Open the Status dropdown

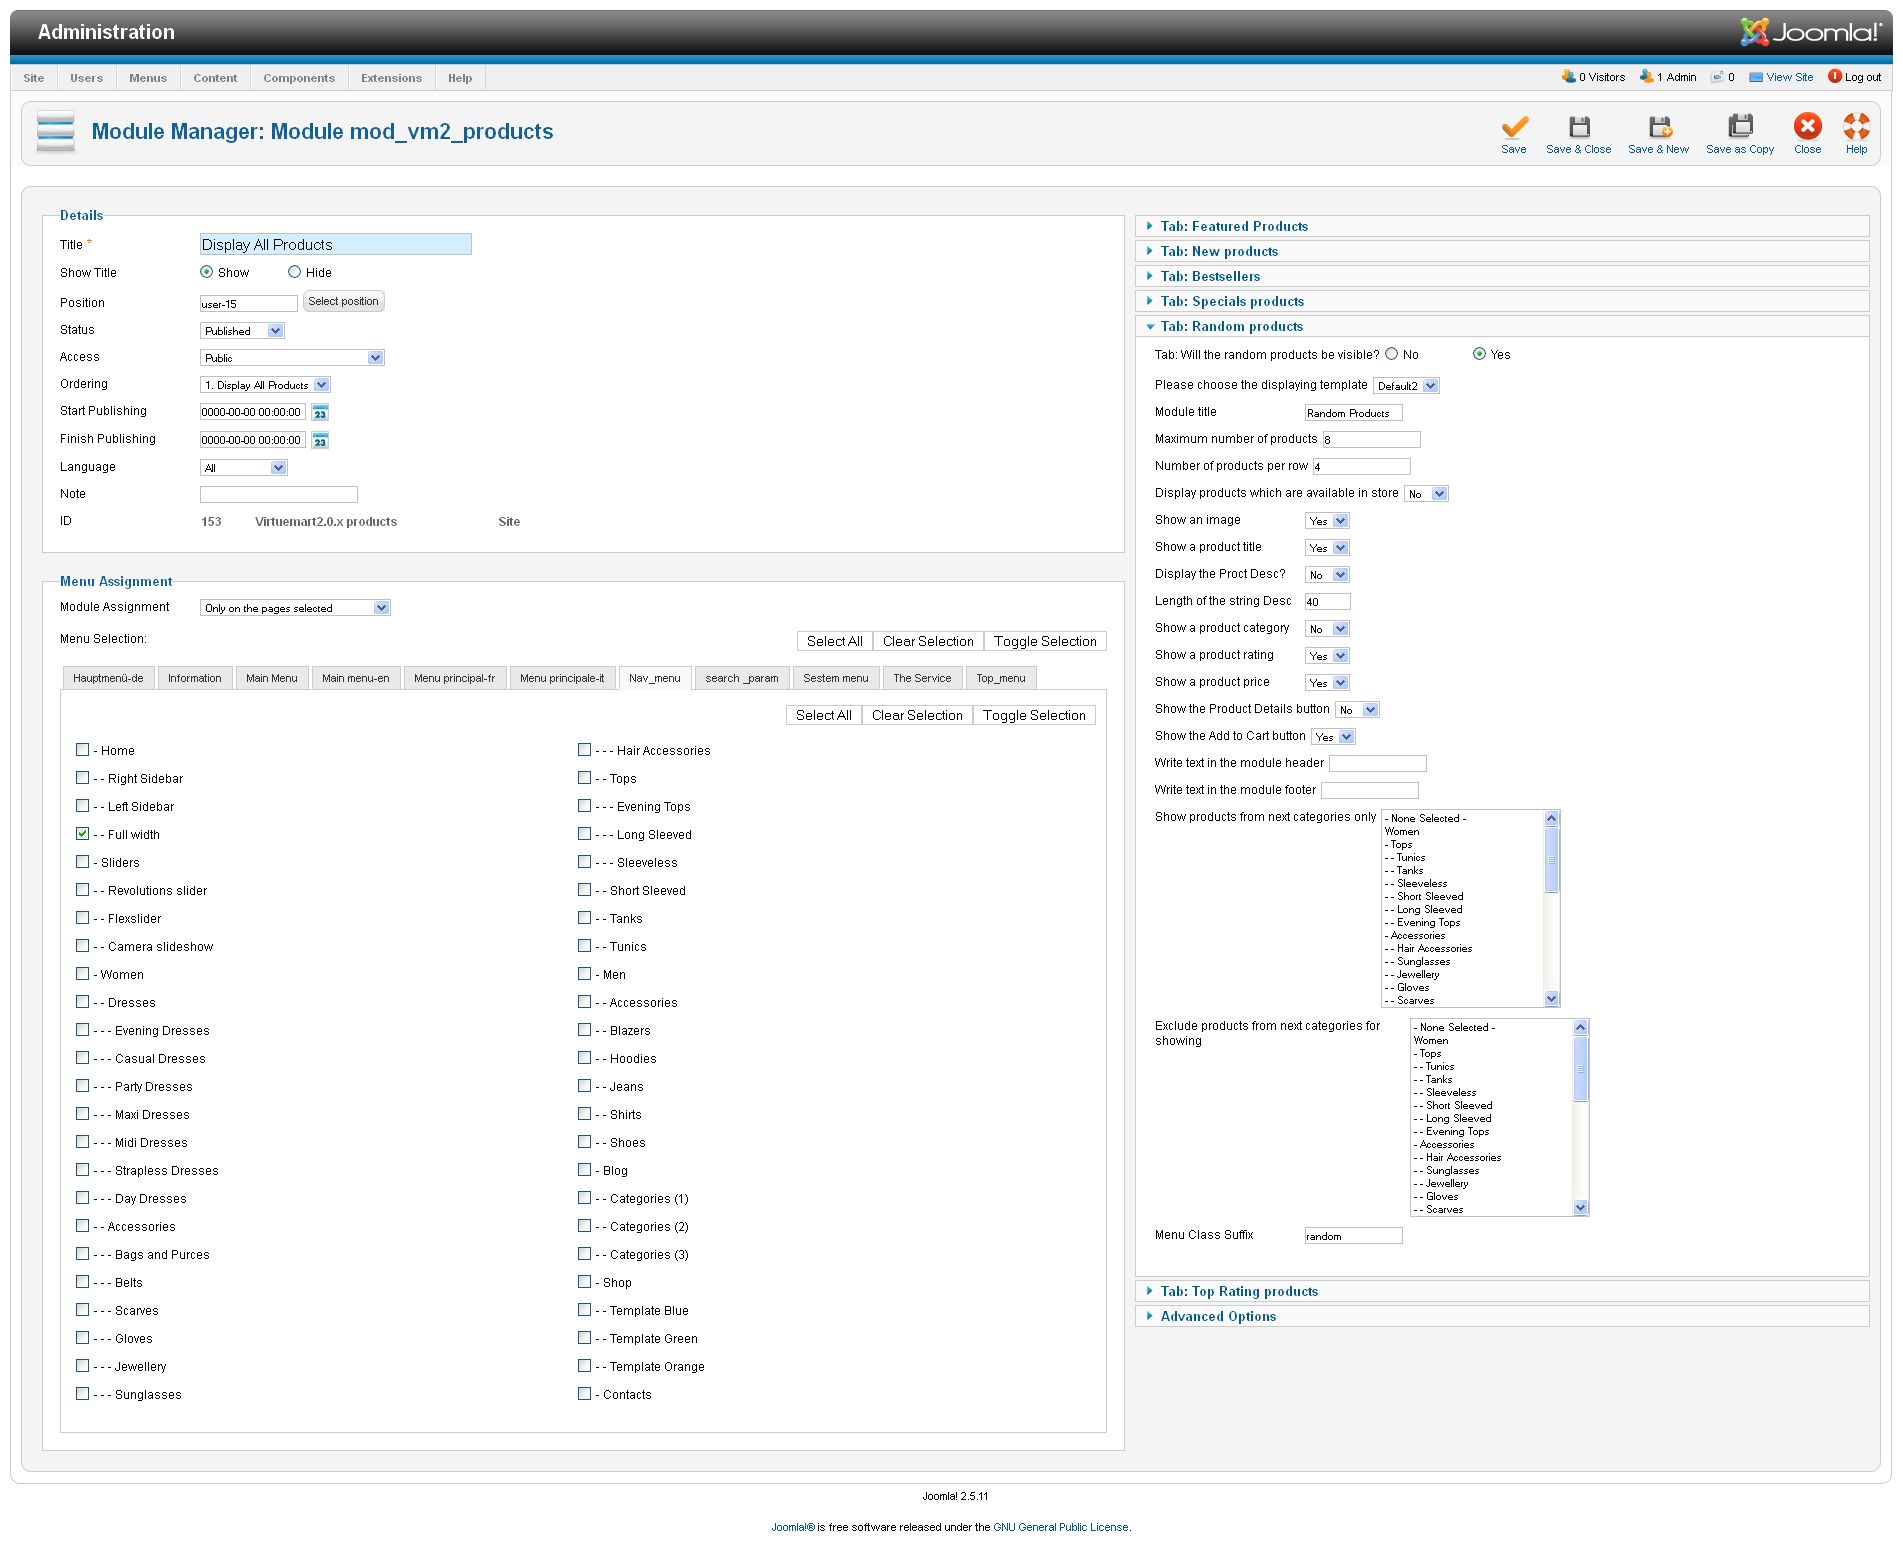pos(243,331)
